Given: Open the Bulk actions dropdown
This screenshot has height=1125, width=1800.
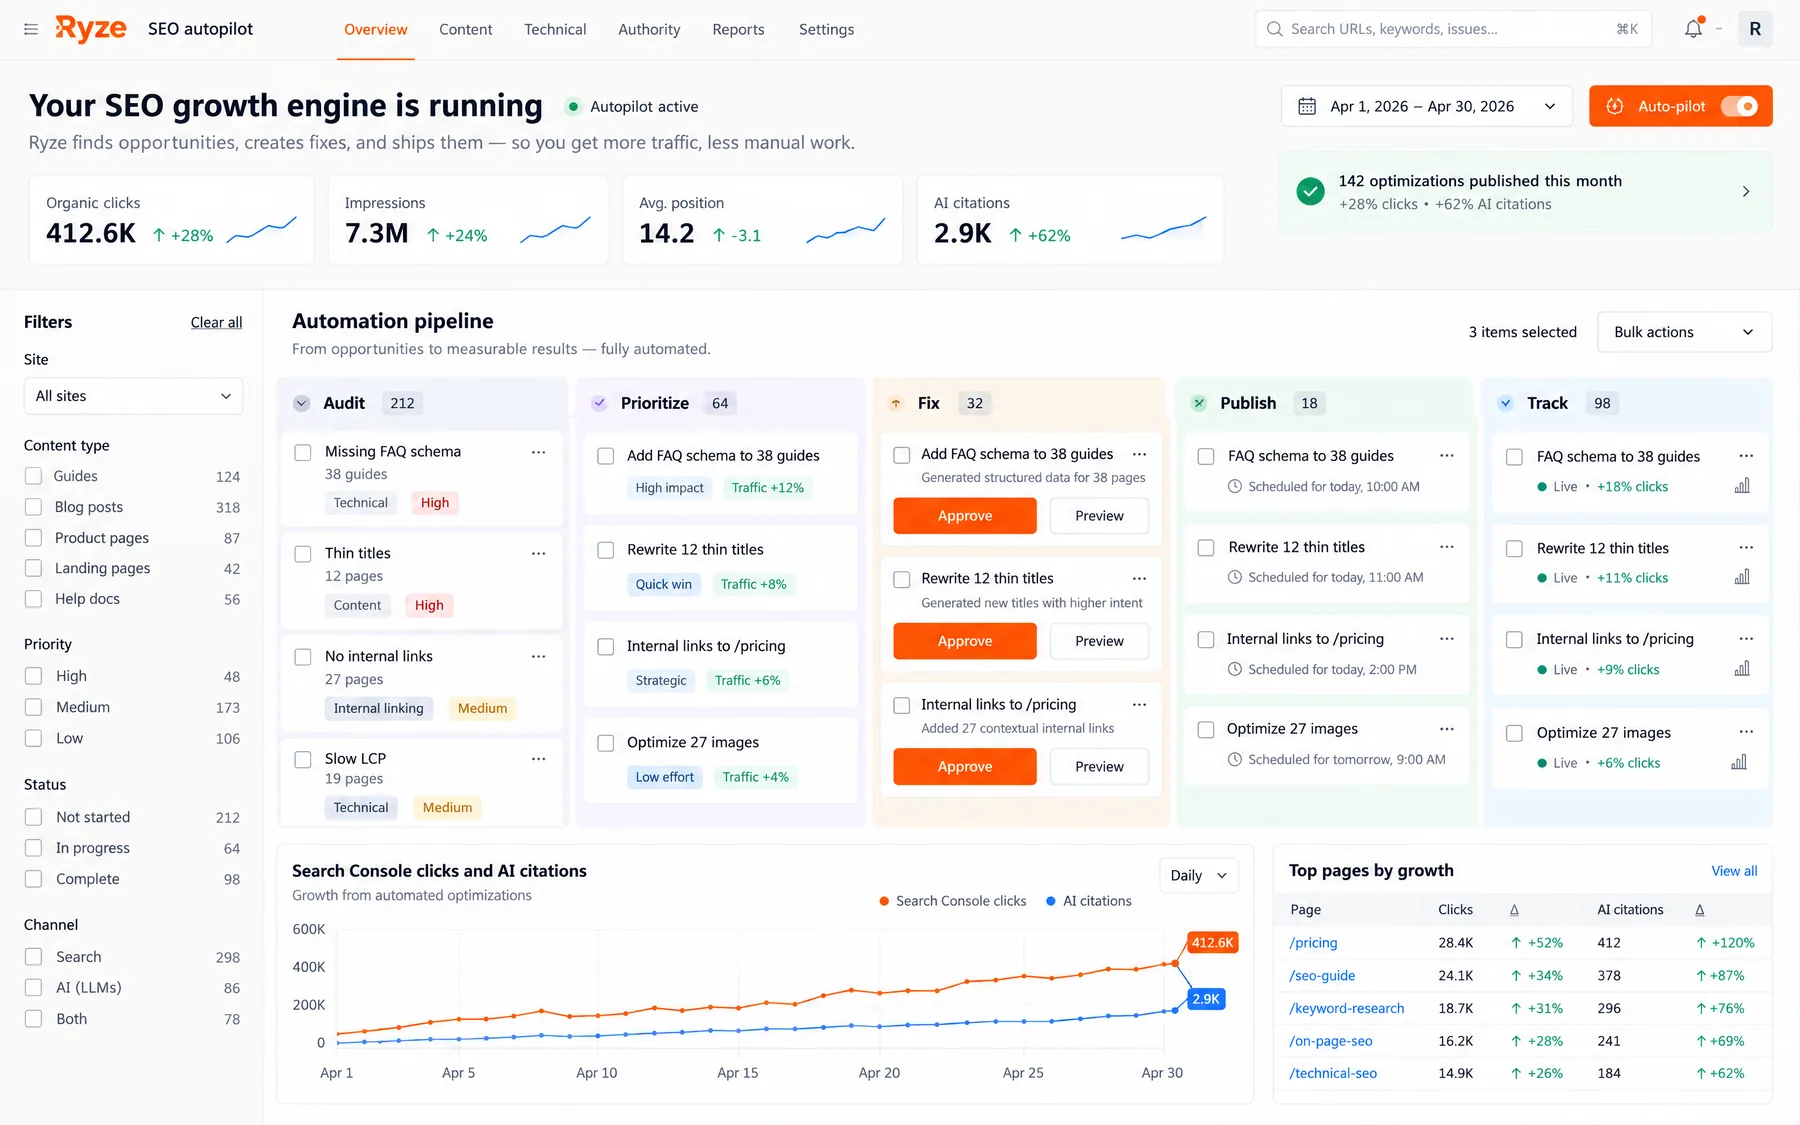Looking at the screenshot, I should pos(1684,332).
